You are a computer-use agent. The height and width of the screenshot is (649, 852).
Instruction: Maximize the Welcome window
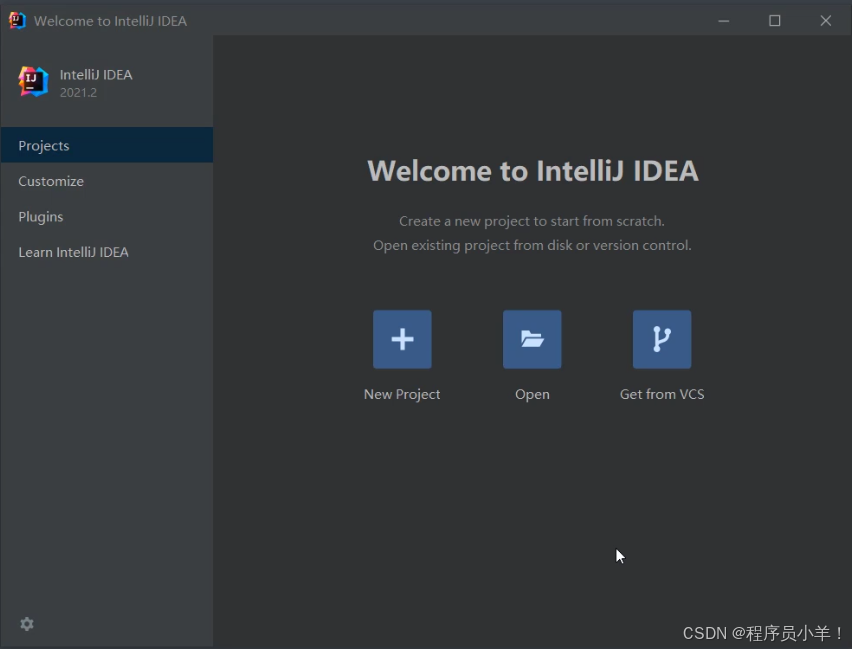point(774,21)
